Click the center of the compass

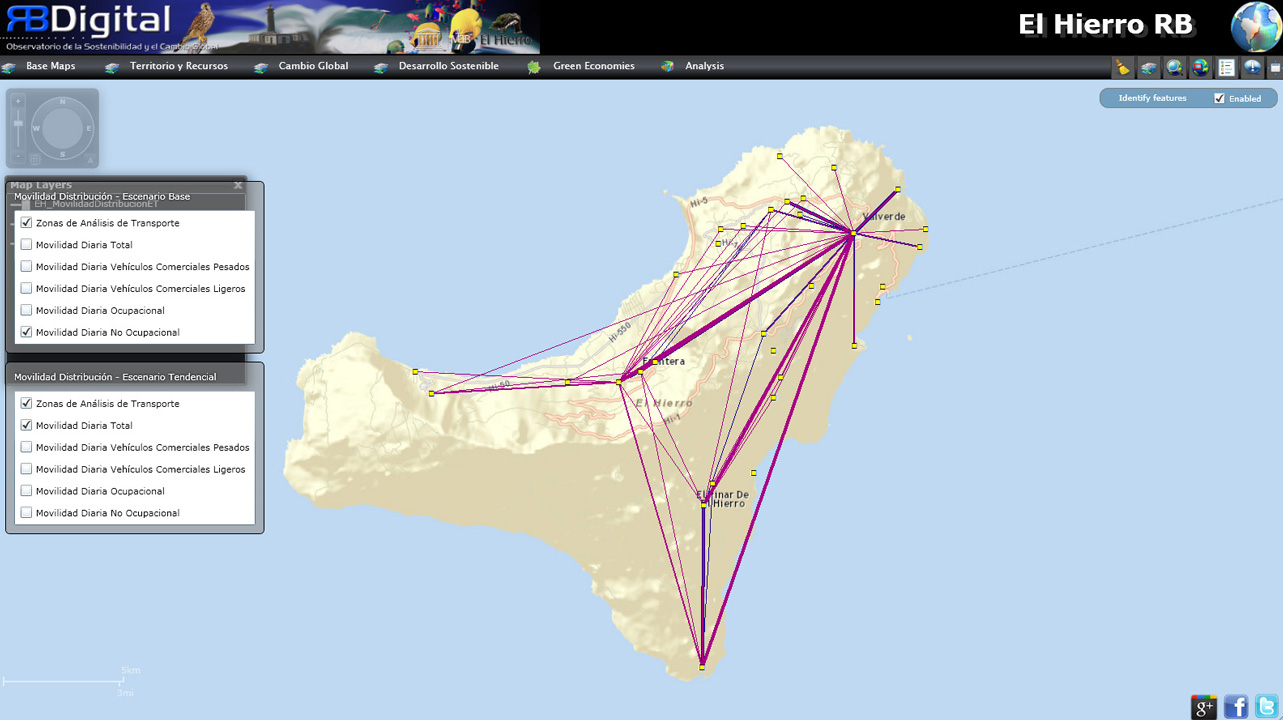63,128
